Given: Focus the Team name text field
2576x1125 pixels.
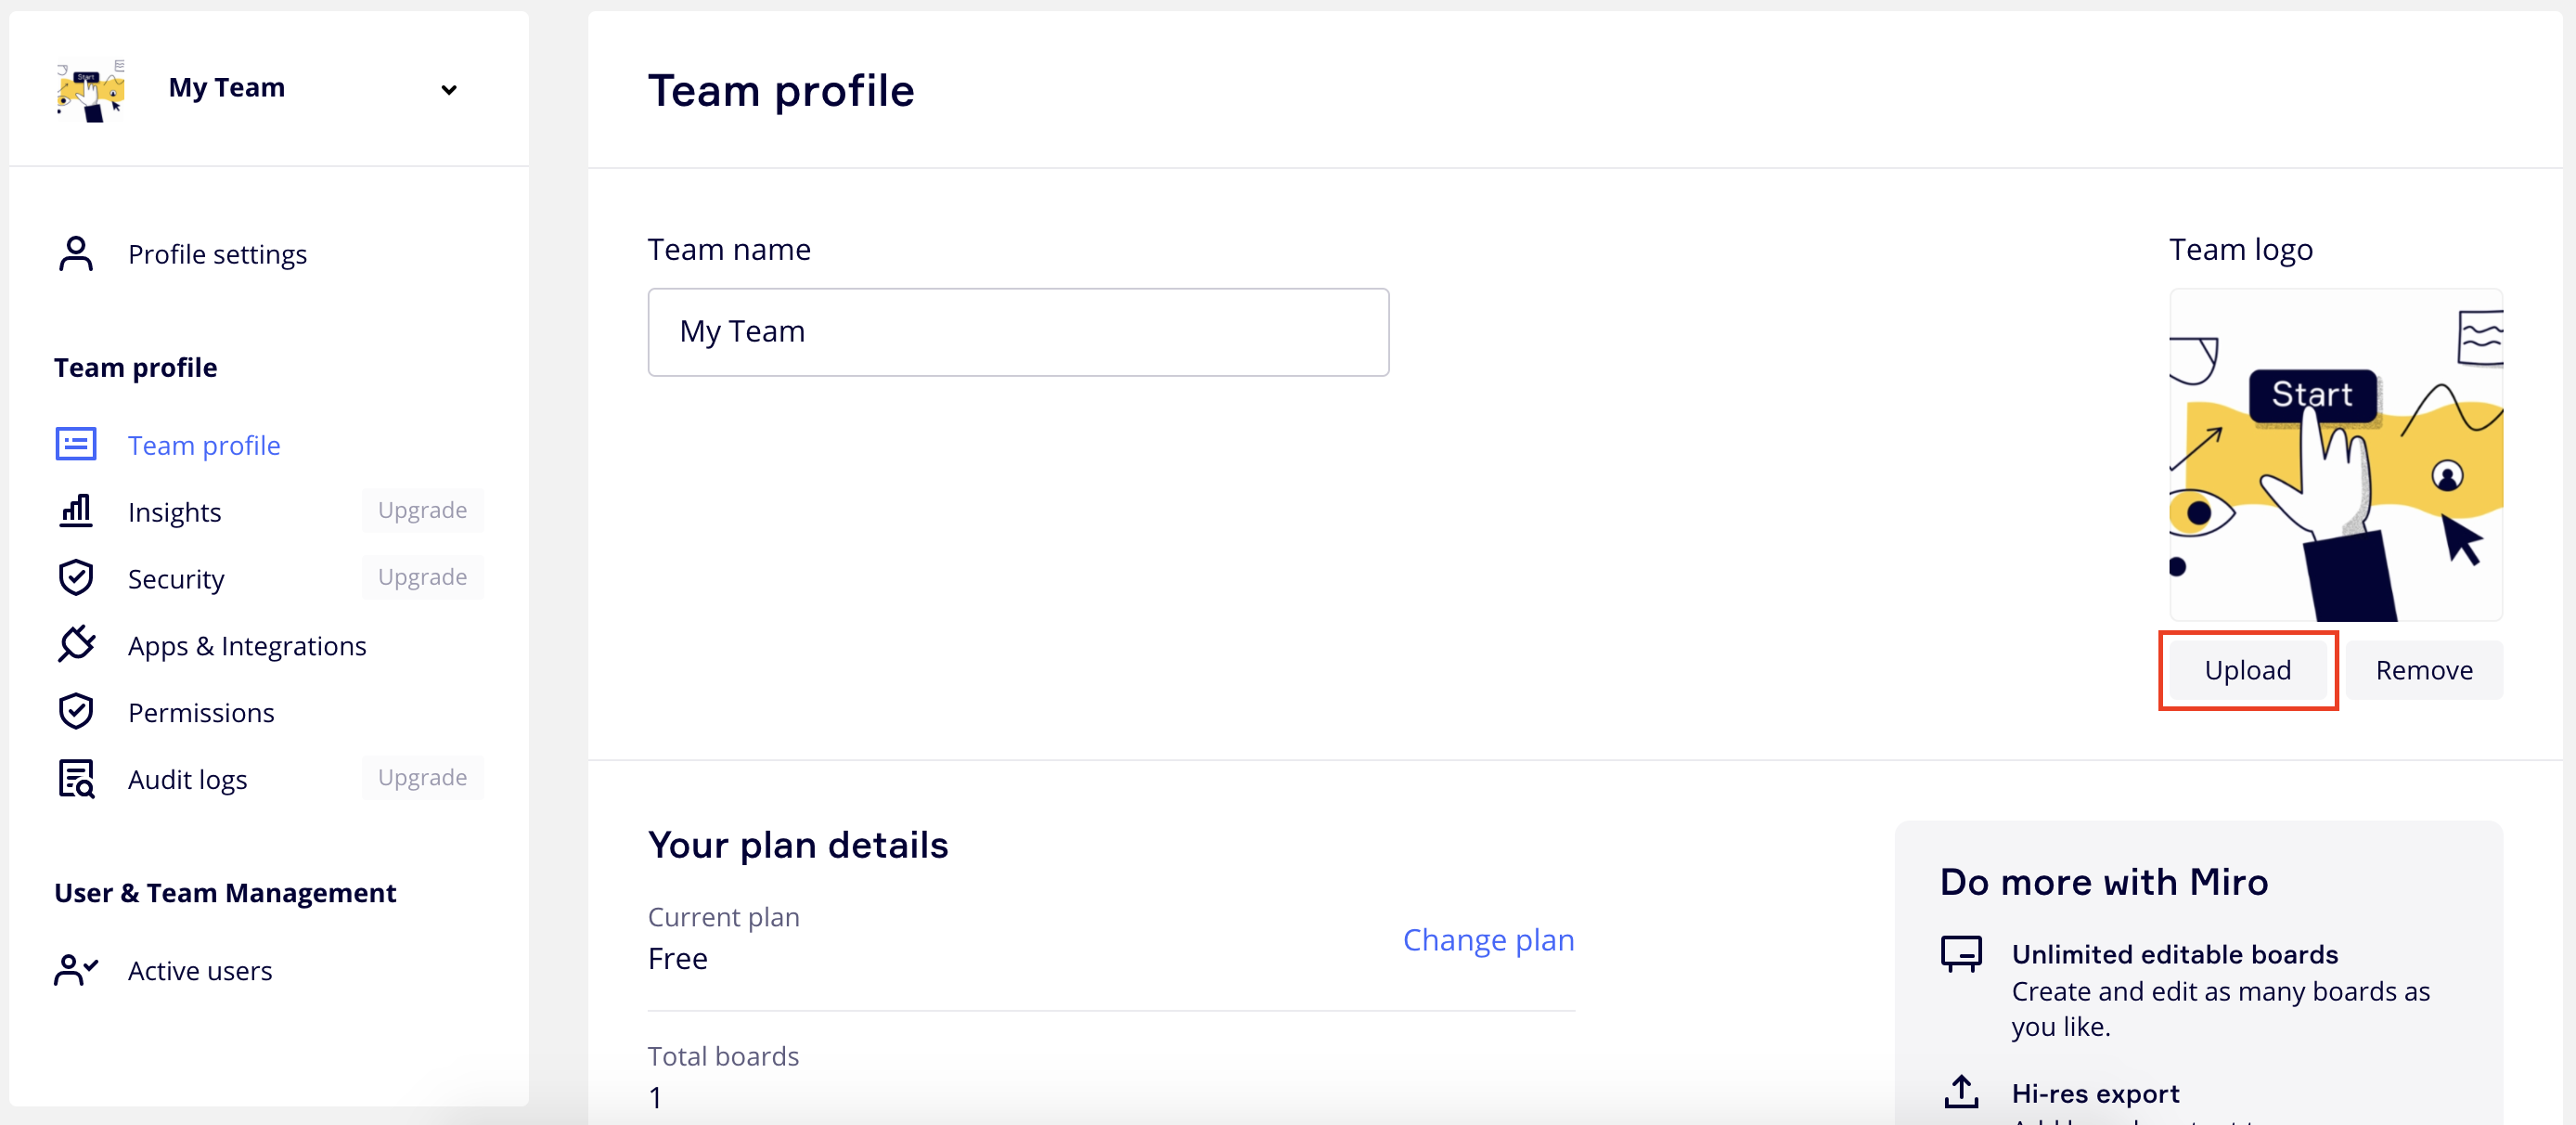Looking at the screenshot, I should (x=1018, y=332).
